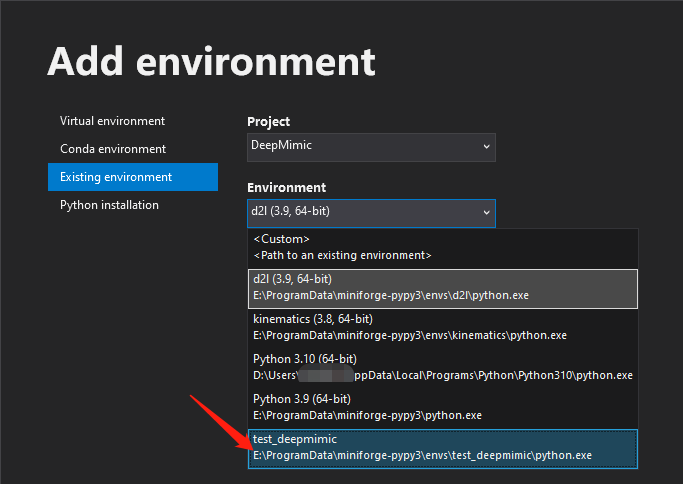Image resolution: width=683 pixels, height=484 pixels.
Task: Click the envs\test_deepmimic\python.exe path line
Action: pyautogui.click(x=422, y=455)
